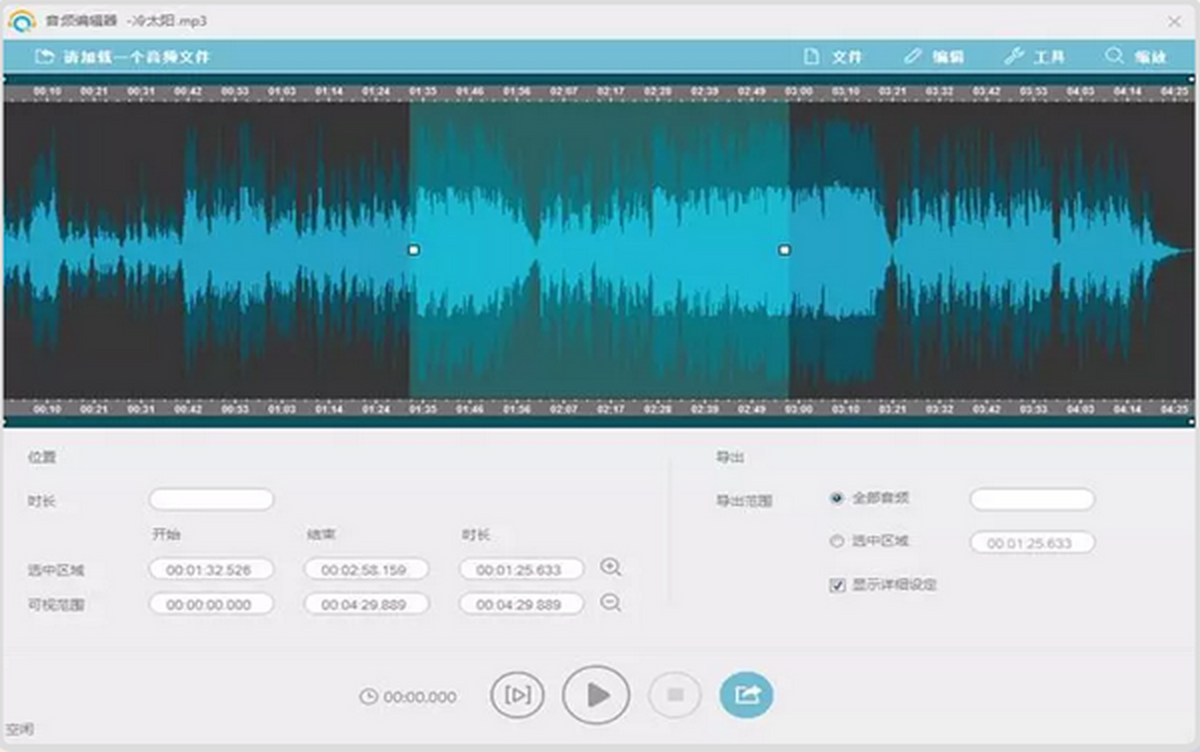Play the selected region only
The image size is (1200, 752).
click(x=517, y=695)
